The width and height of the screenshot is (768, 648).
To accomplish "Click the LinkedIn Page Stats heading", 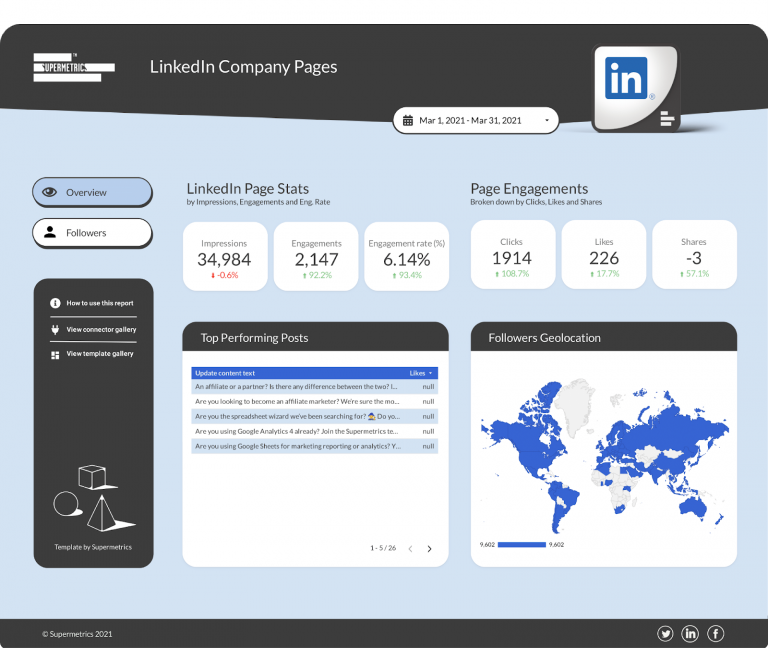I will tap(248, 189).
